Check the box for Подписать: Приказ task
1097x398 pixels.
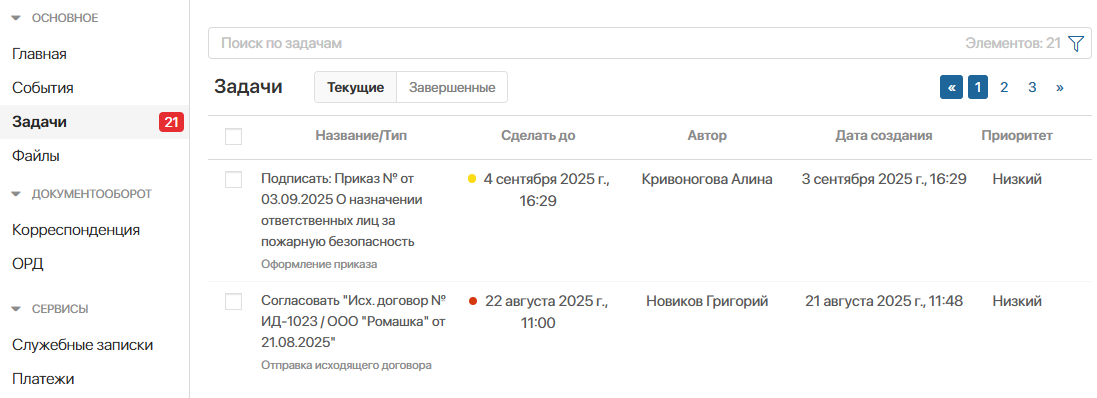click(x=234, y=180)
